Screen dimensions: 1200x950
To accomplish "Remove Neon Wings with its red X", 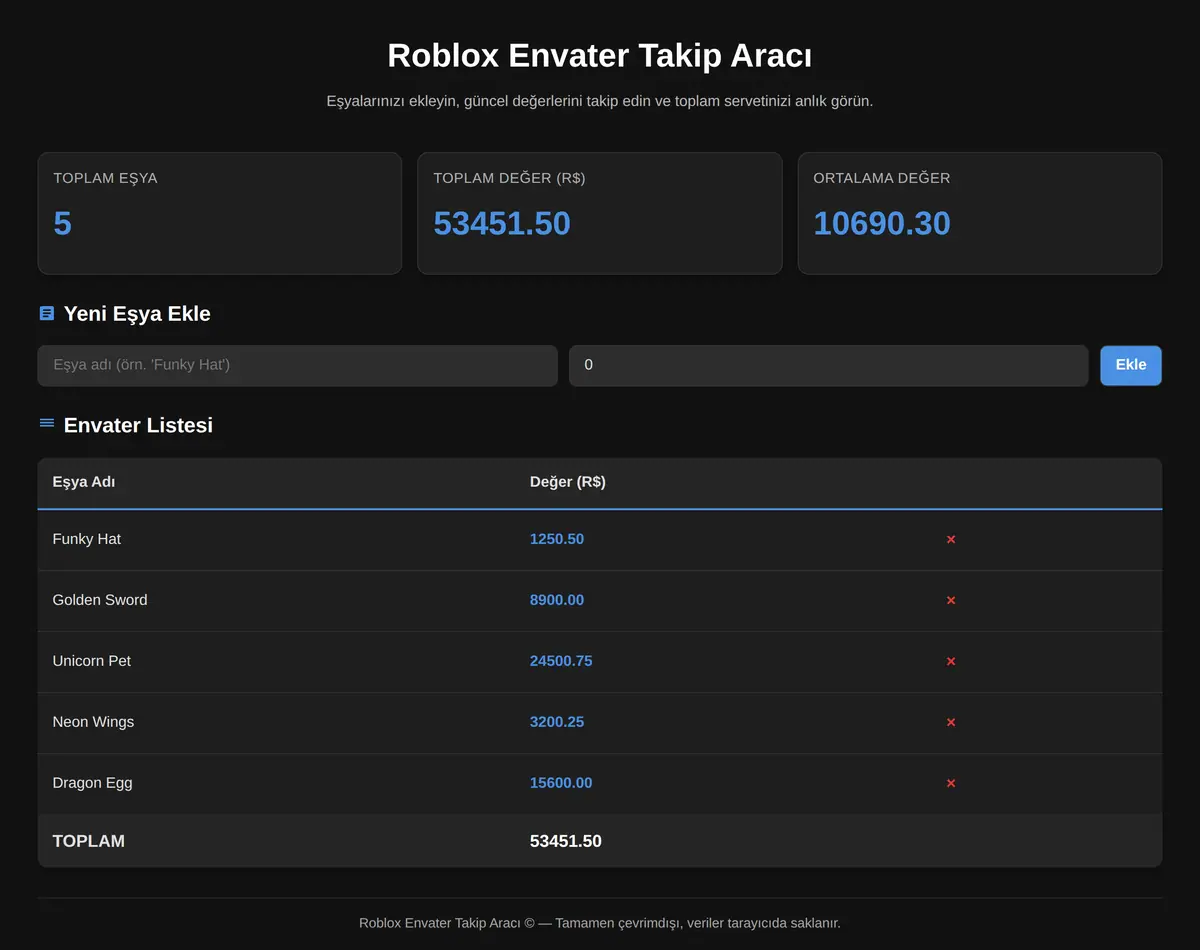I will pyautogui.click(x=951, y=722).
